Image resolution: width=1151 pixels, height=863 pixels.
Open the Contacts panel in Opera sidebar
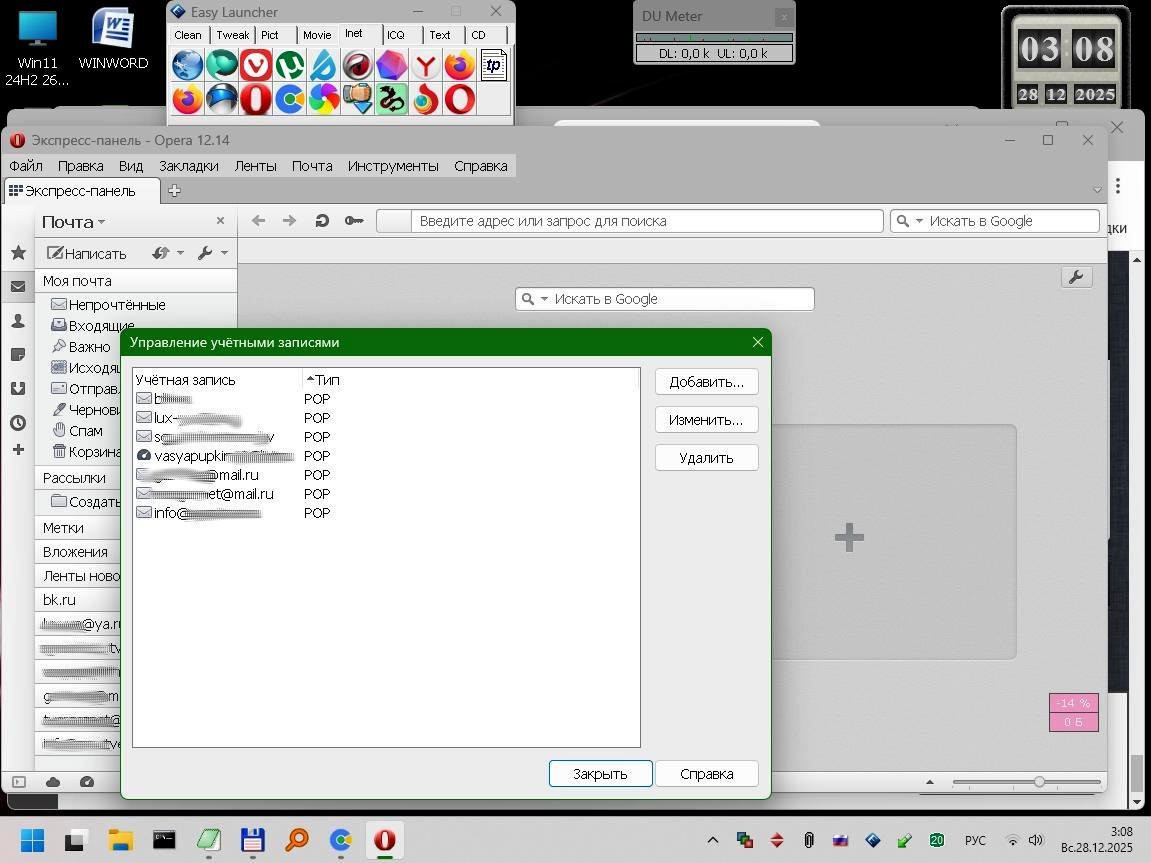pyautogui.click(x=18, y=321)
